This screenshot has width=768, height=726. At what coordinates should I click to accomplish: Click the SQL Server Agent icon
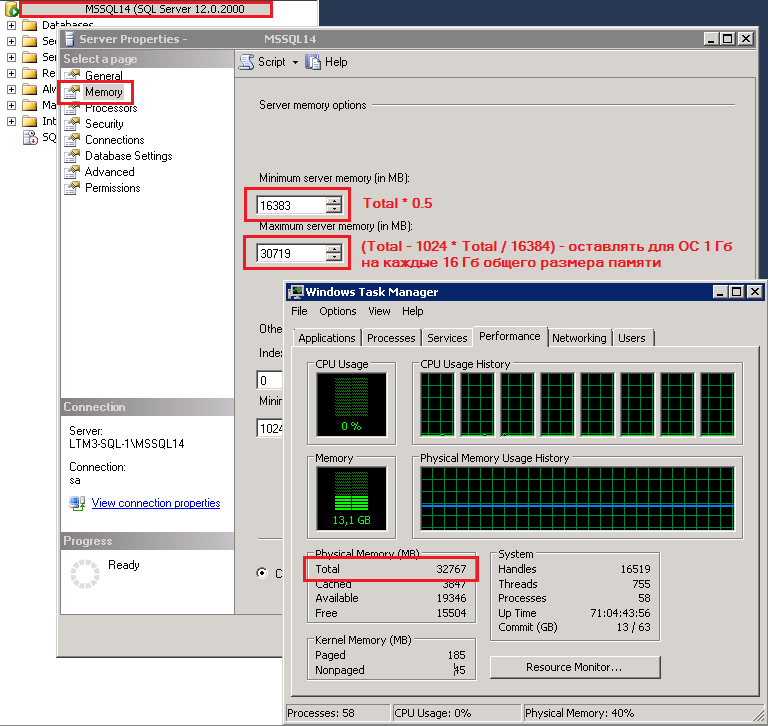click(30, 138)
